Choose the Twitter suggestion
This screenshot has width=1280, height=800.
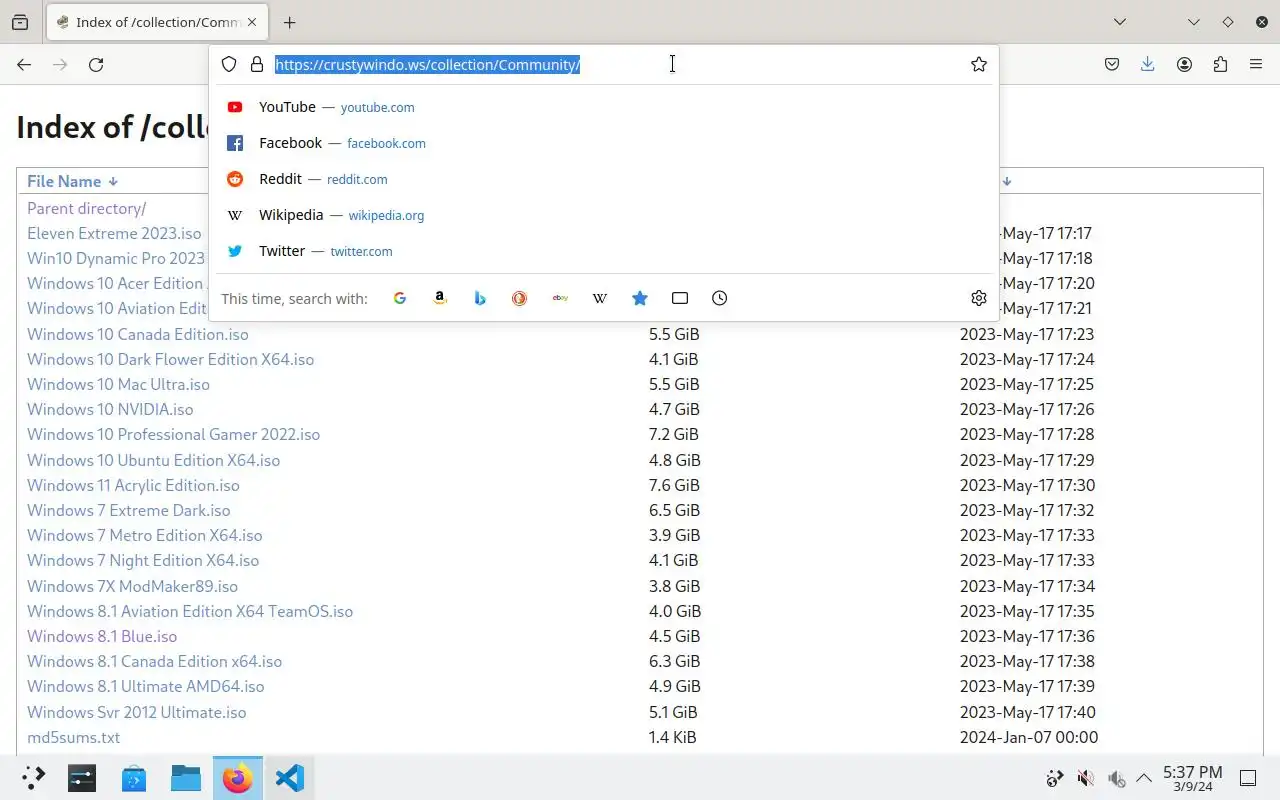point(604,251)
